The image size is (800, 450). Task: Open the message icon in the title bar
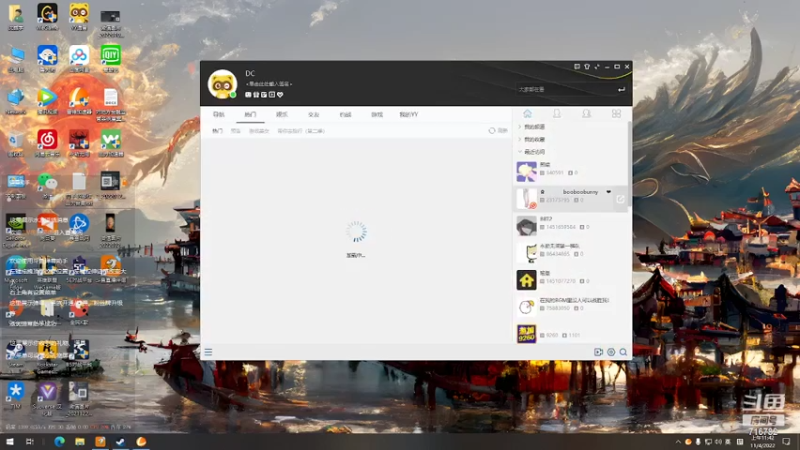(577, 67)
